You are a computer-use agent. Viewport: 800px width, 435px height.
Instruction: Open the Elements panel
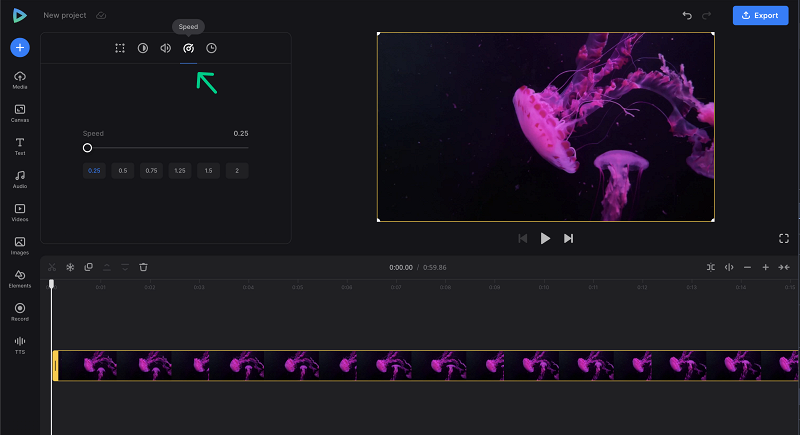tap(20, 279)
